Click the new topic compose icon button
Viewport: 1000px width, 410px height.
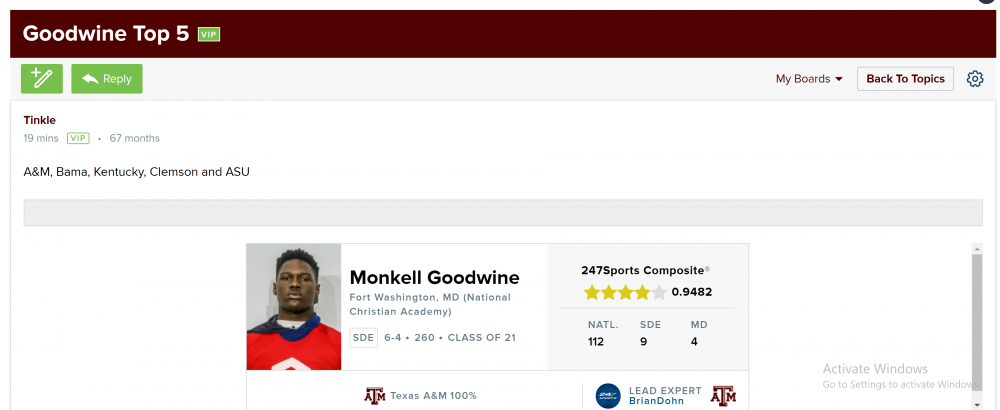tap(42, 79)
